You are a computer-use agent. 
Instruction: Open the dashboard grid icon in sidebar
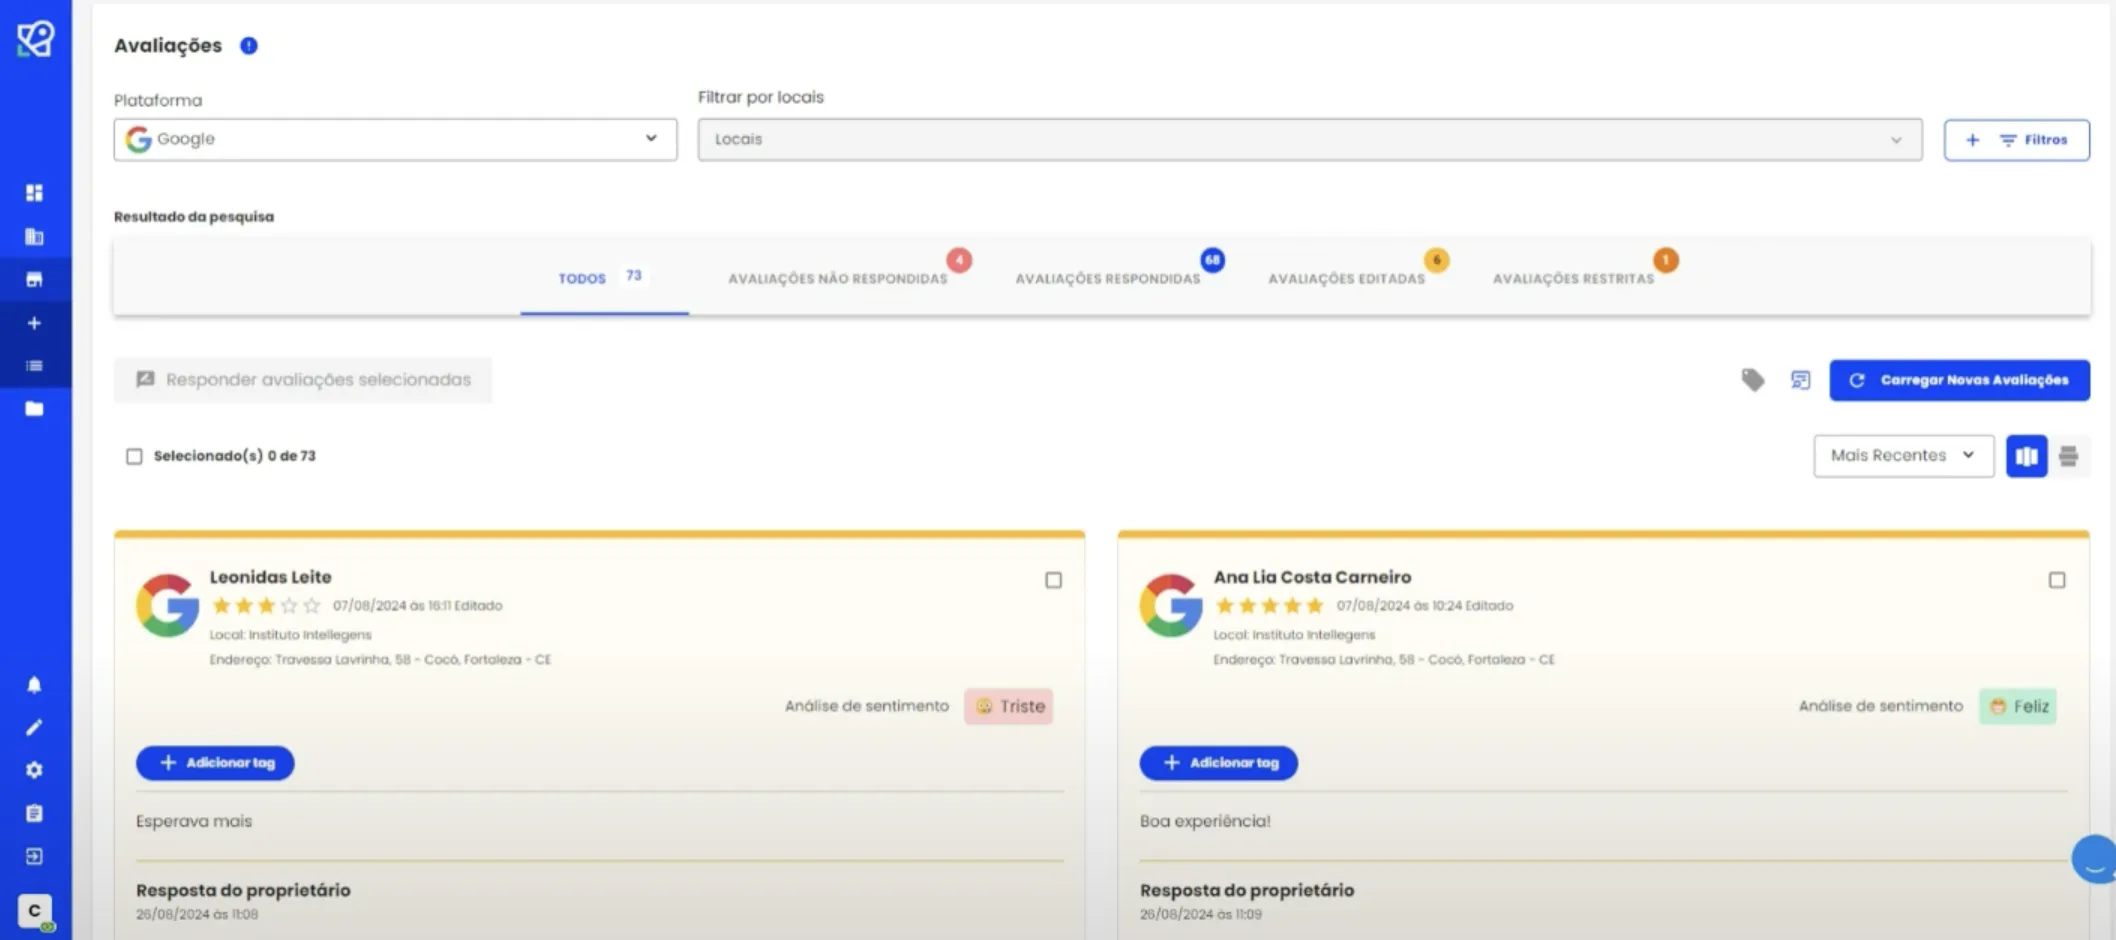(x=34, y=193)
